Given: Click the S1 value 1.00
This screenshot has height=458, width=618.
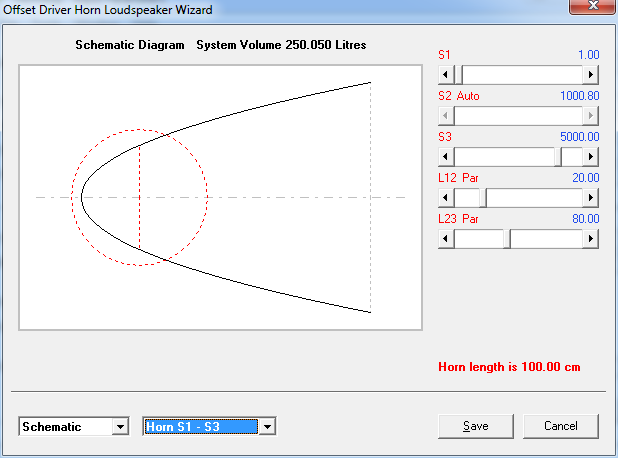Looking at the screenshot, I should 588,55.
